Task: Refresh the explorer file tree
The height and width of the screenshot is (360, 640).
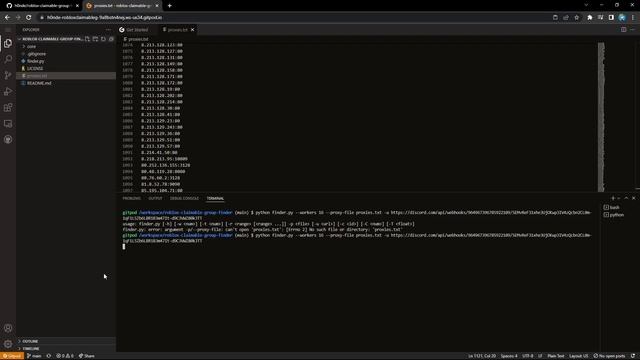Action: click(x=103, y=39)
